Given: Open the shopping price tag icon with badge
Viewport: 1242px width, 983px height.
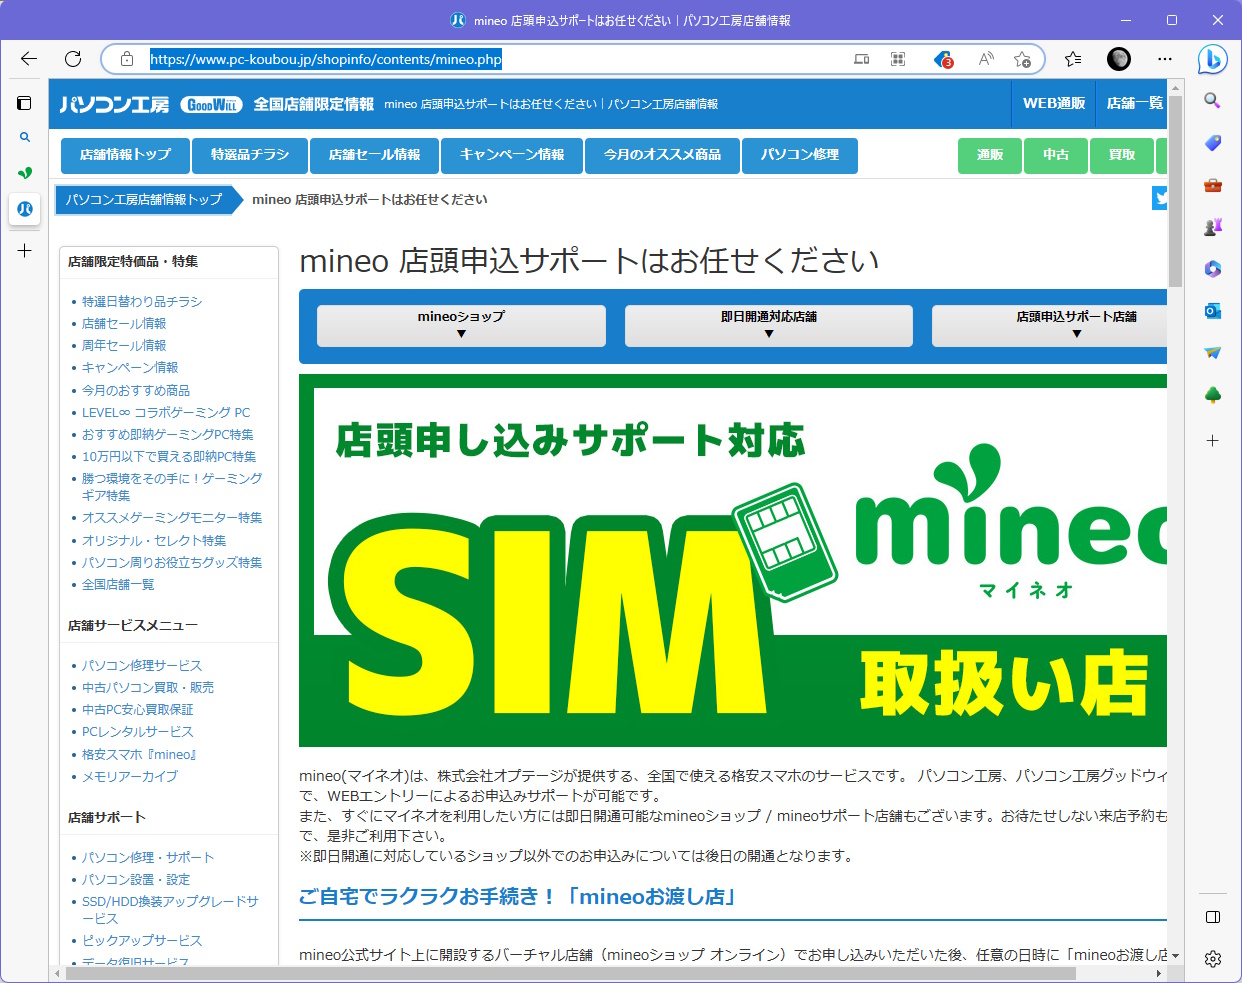Looking at the screenshot, I should 943,59.
